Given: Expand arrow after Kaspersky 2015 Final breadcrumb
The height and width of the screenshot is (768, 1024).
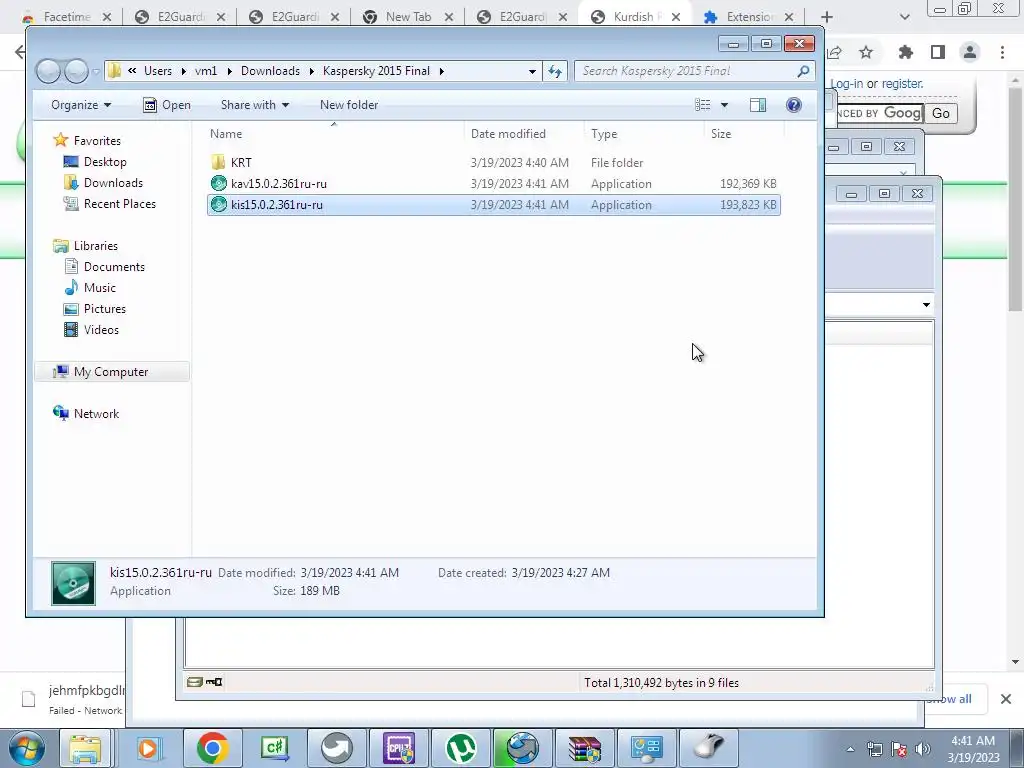Looking at the screenshot, I should click(x=442, y=71).
